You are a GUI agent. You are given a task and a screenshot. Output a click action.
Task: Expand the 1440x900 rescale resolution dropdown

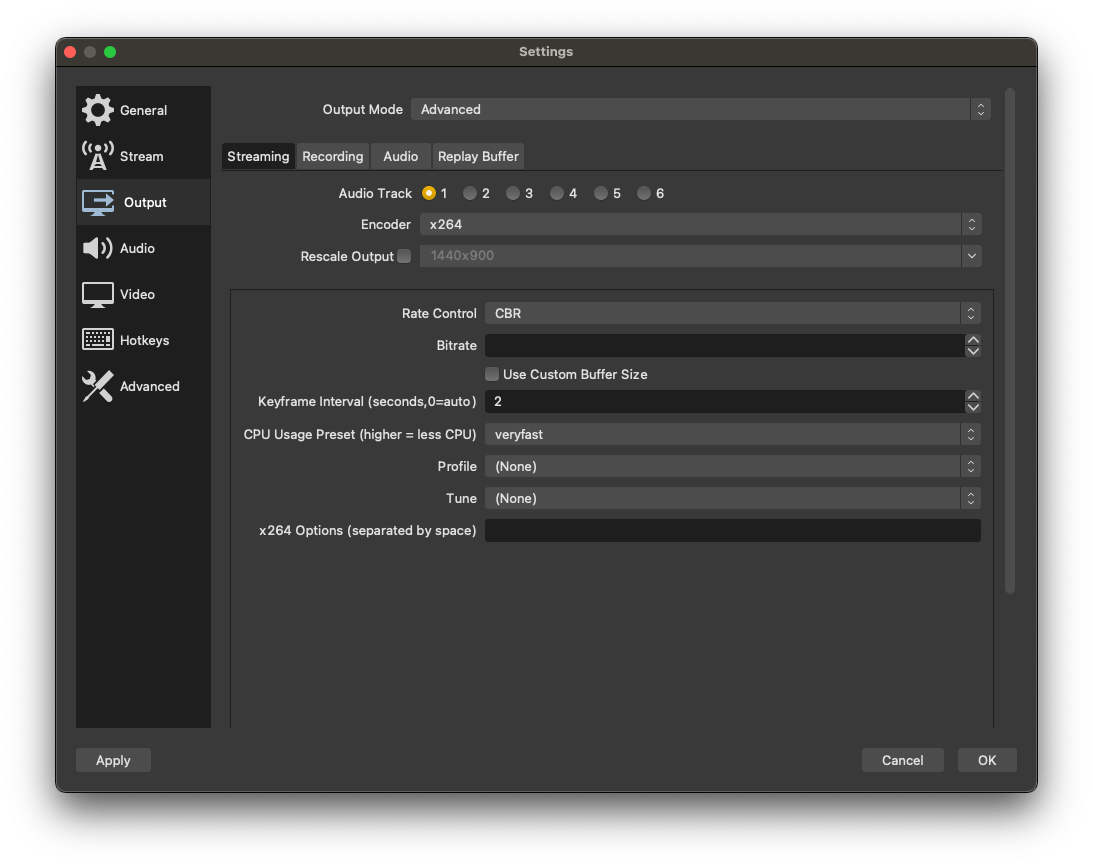click(x=701, y=256)
